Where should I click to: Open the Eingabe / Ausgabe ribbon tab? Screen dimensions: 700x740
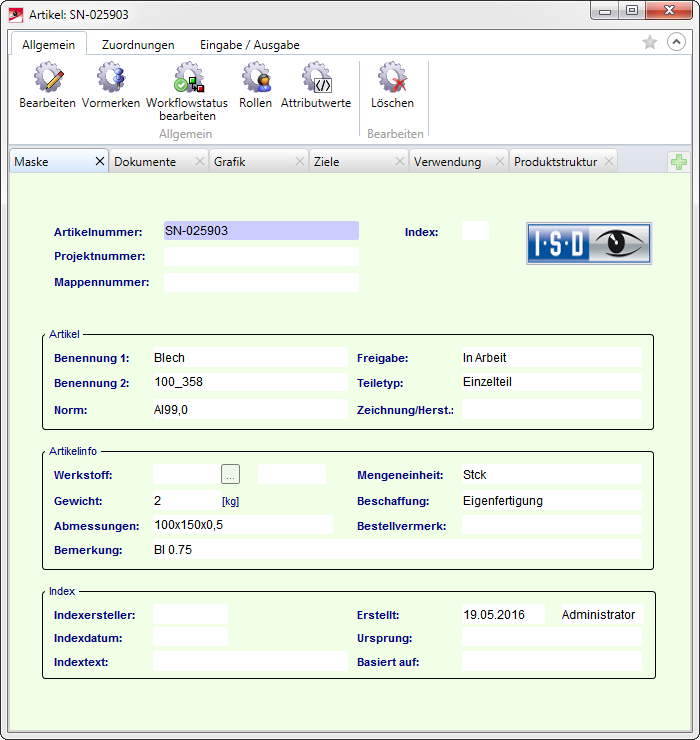[x=249, y=45]
